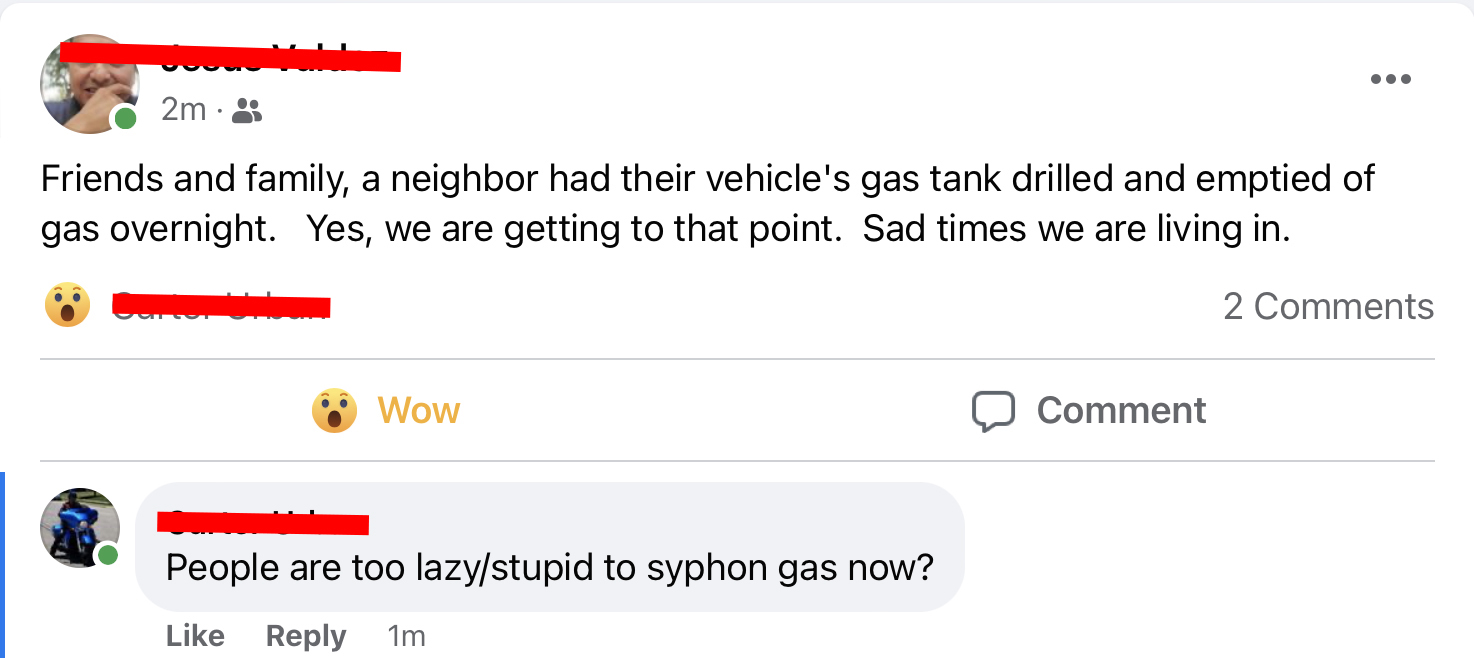Click the friends audience icon beside 2m

(x=246, y=111)
